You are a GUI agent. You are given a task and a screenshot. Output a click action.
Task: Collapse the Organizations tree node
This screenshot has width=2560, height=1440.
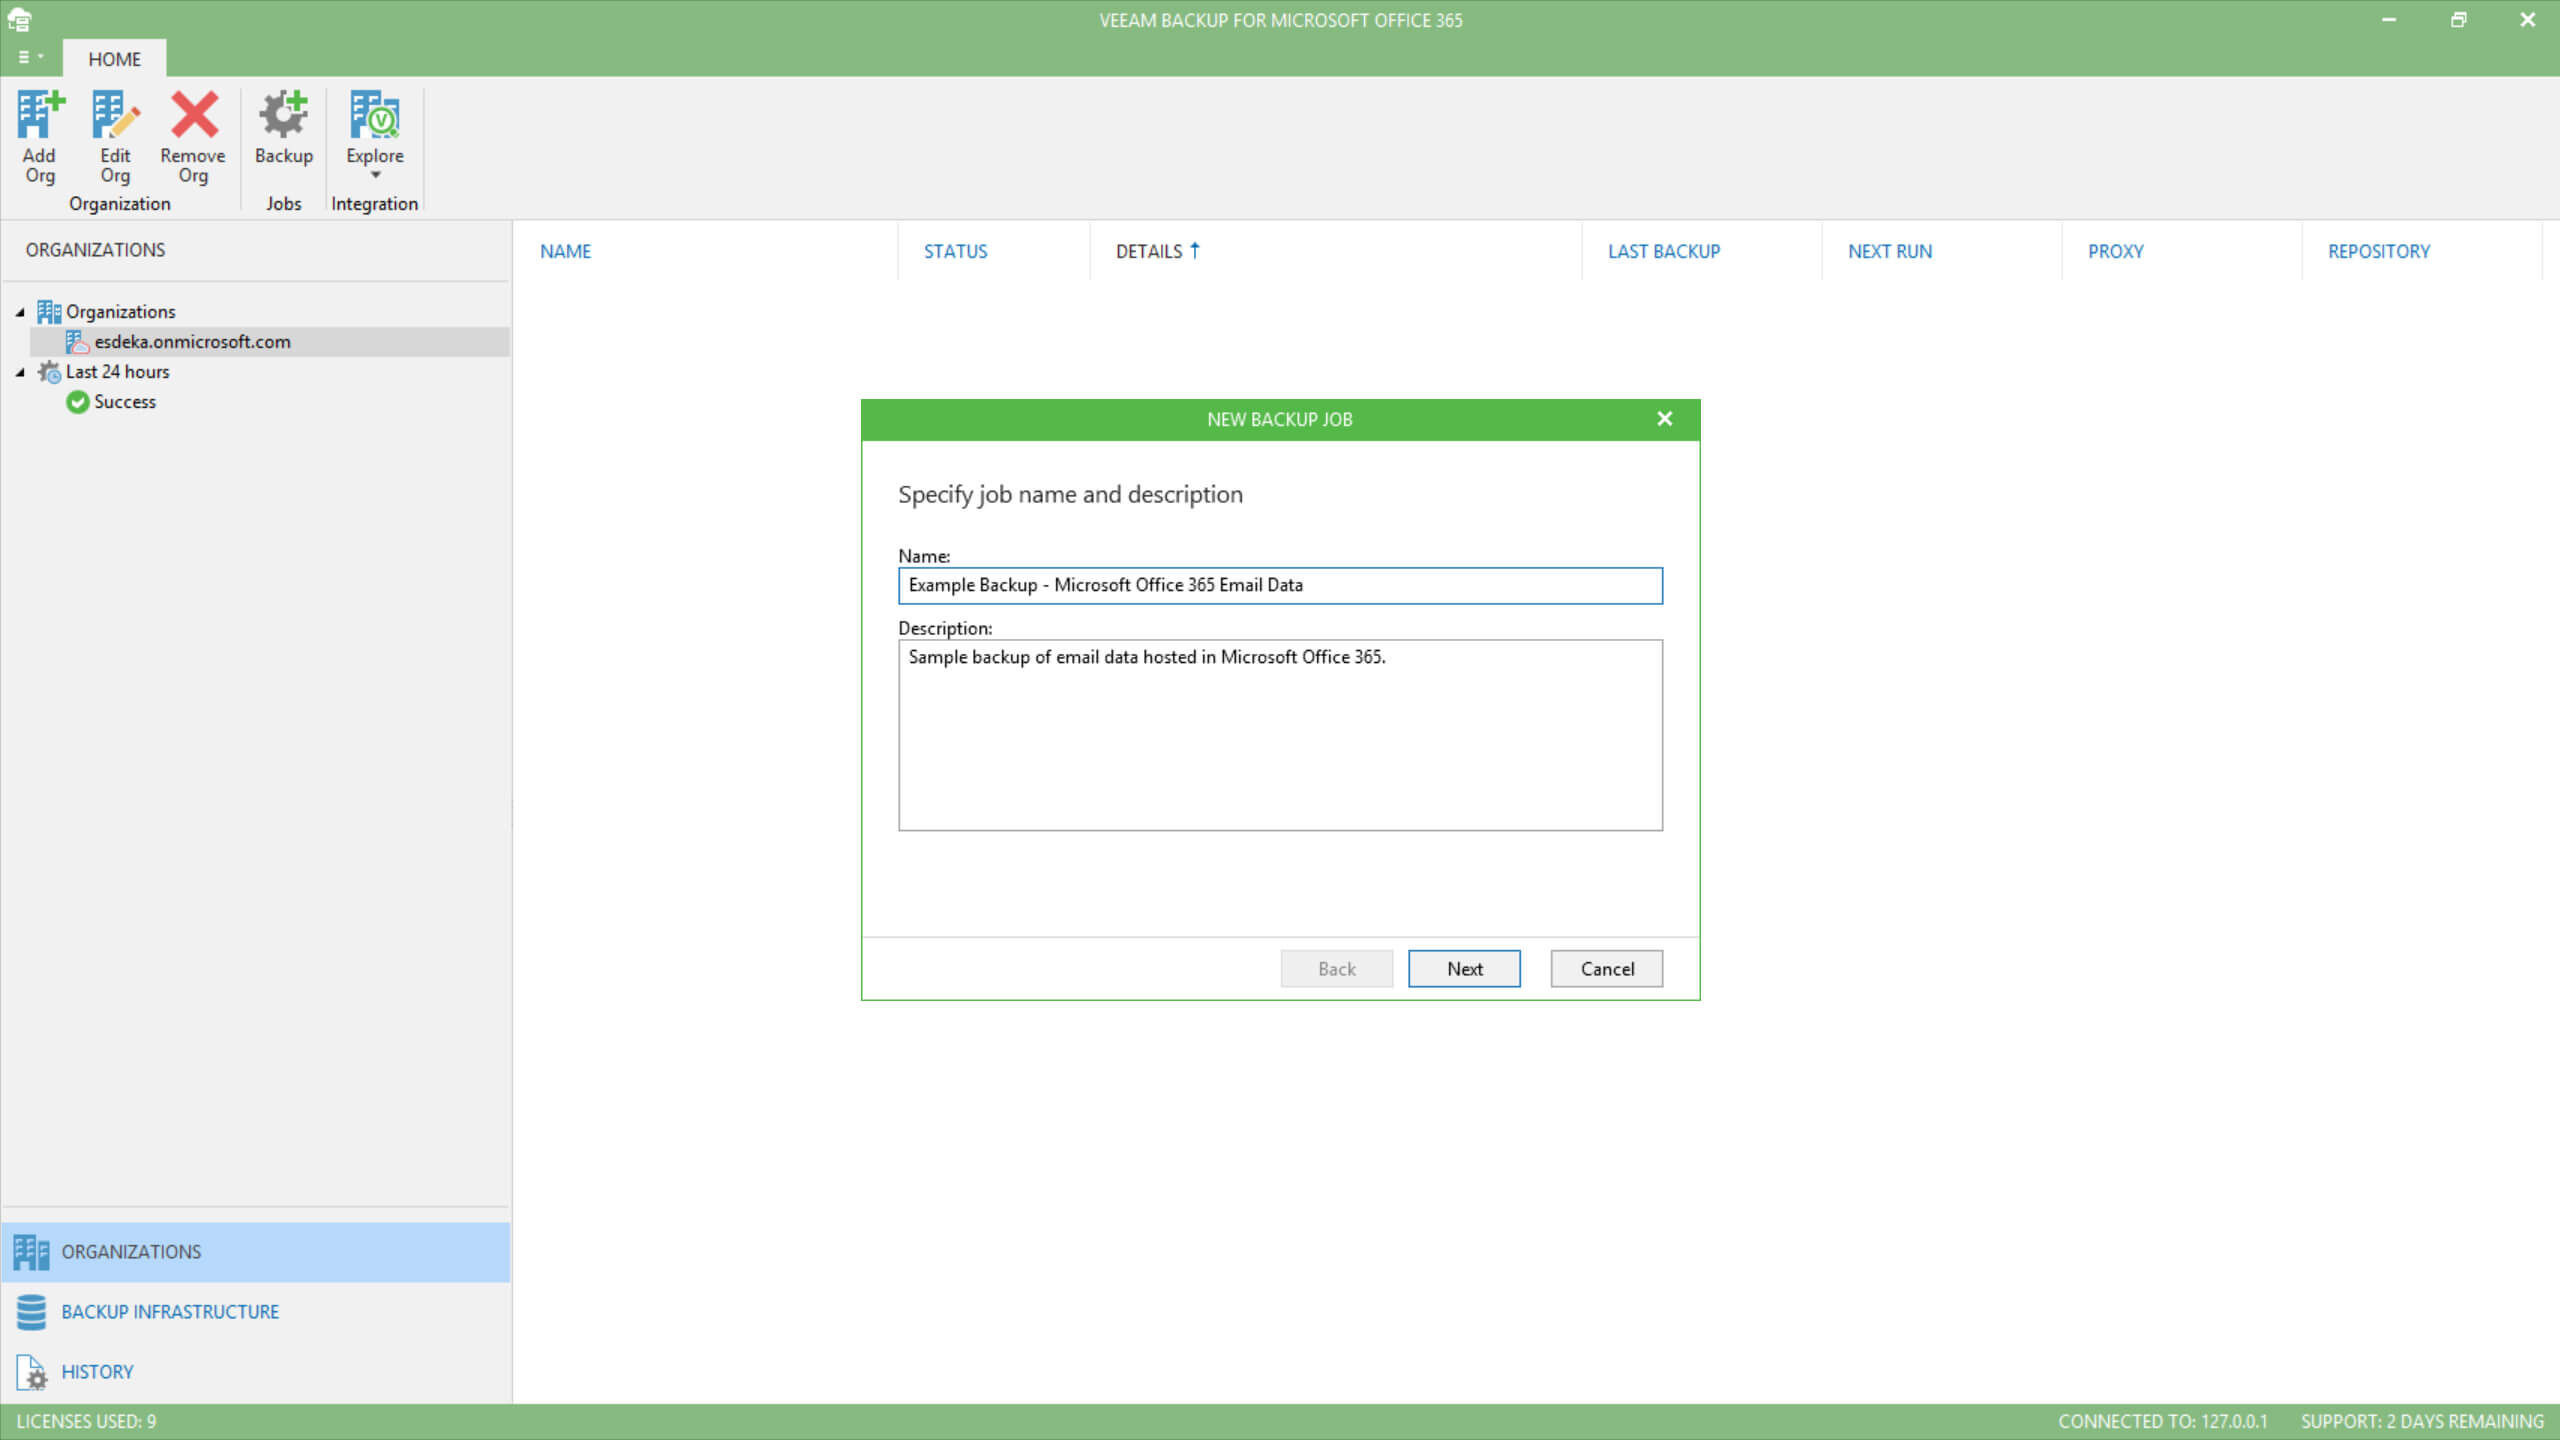click(20, 312)
